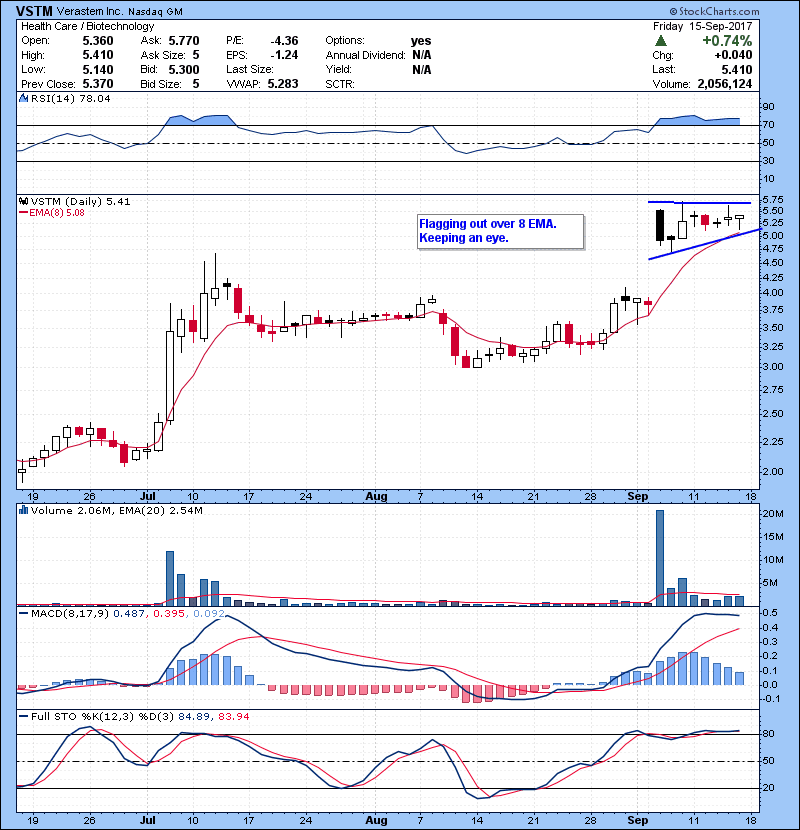The height and width of the screenshot is (830, 800).
Task: Click the green up-triangle change indicator
Action: 660,41
